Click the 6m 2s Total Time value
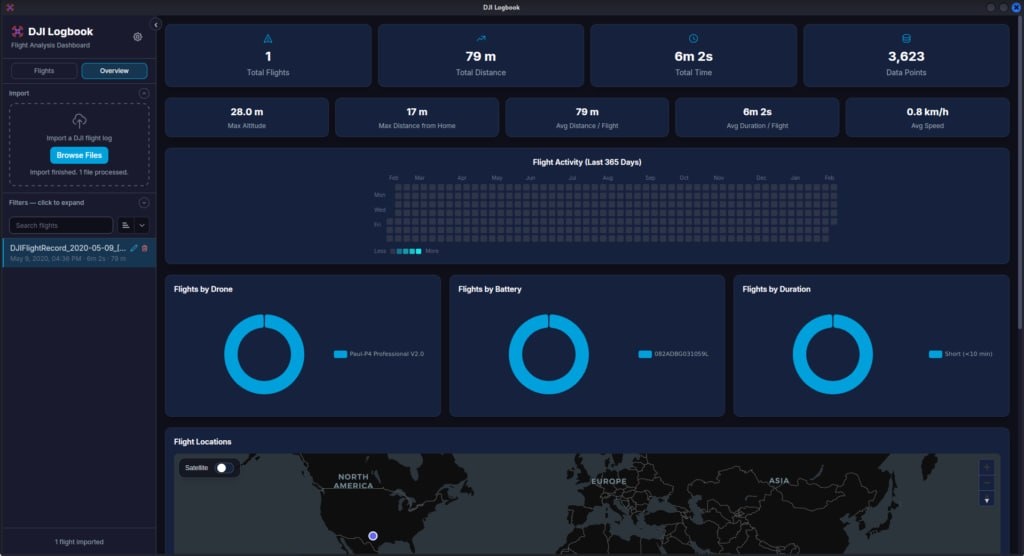 [x=694, y=57]
